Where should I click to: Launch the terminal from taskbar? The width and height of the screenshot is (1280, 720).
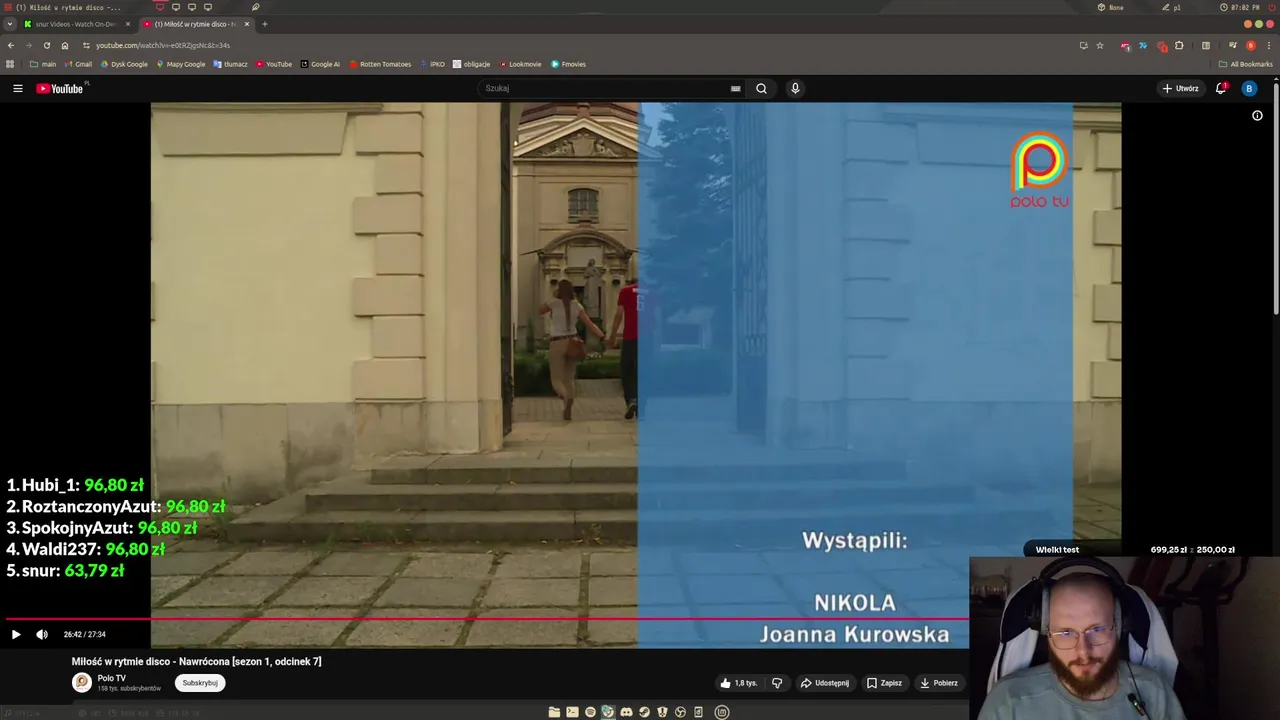tap(572, 712)
